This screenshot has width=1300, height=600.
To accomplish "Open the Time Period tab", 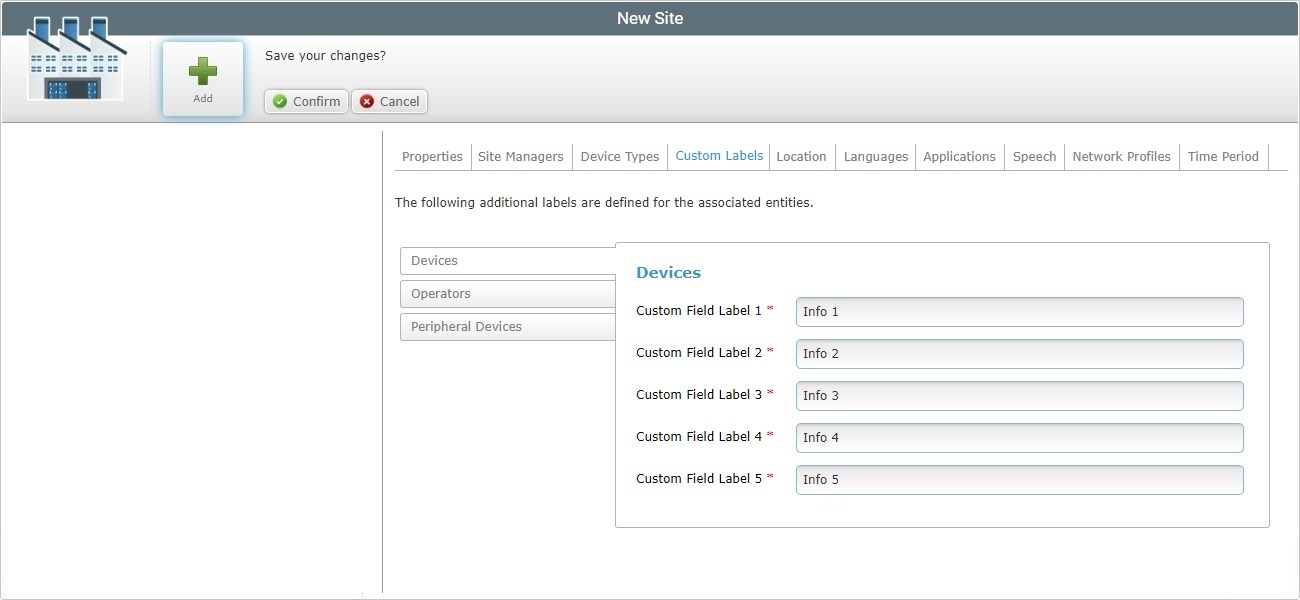I will tap(1223, 156).
